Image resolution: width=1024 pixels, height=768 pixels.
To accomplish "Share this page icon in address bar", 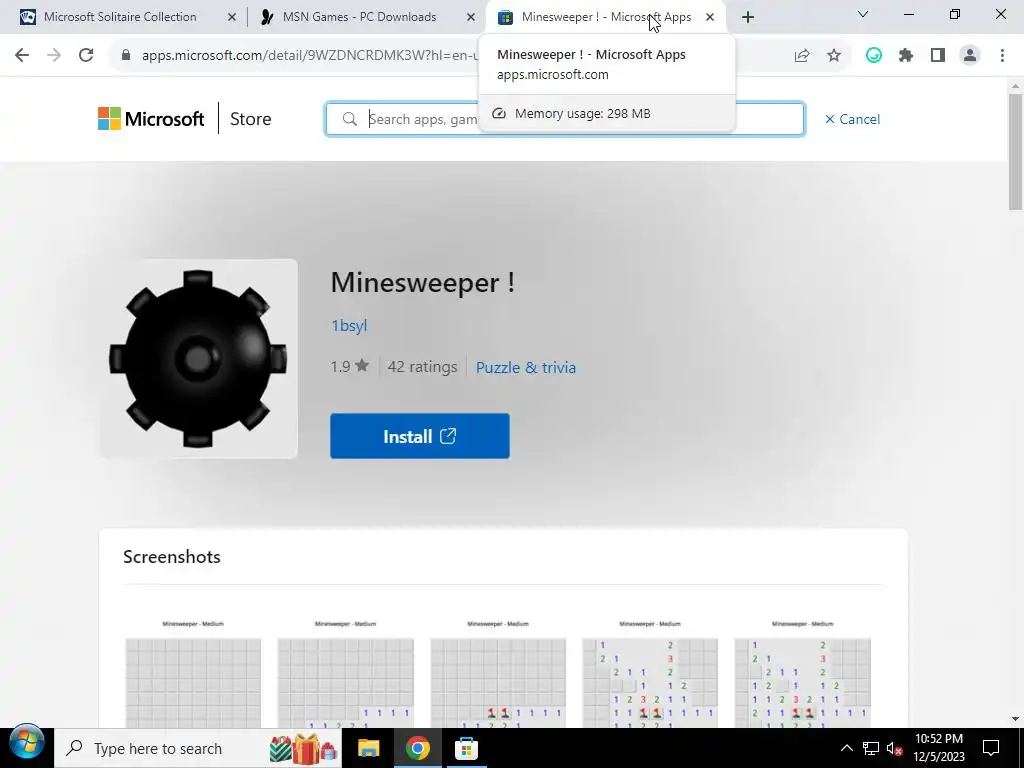I will pos(802,56).
